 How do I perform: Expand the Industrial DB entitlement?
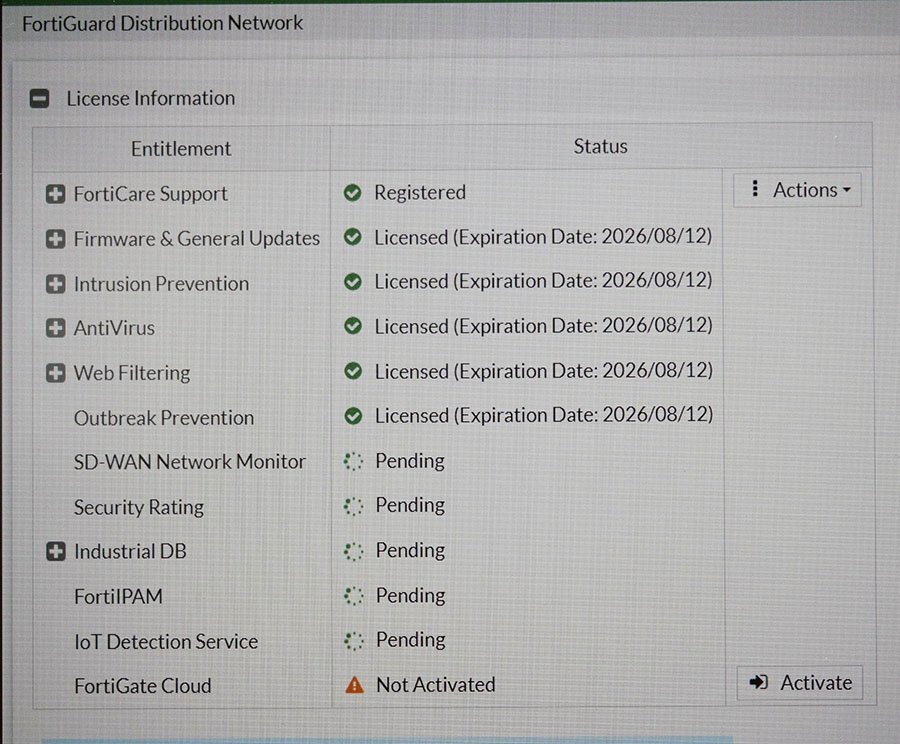(56, 552)
